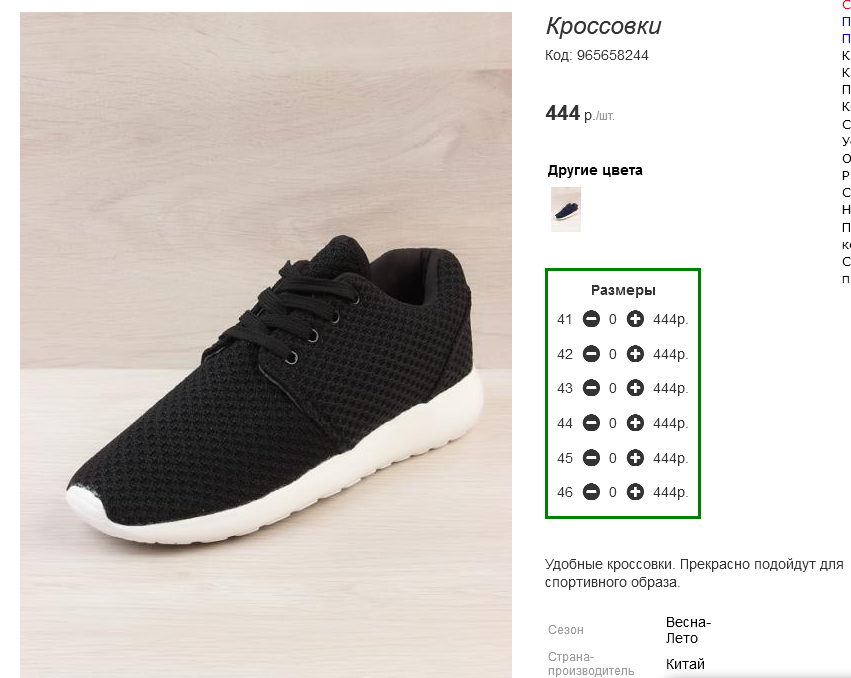Increase quantity for size 41
The width and height of the screenshot is (851, 678).
[x=635, y=320]
